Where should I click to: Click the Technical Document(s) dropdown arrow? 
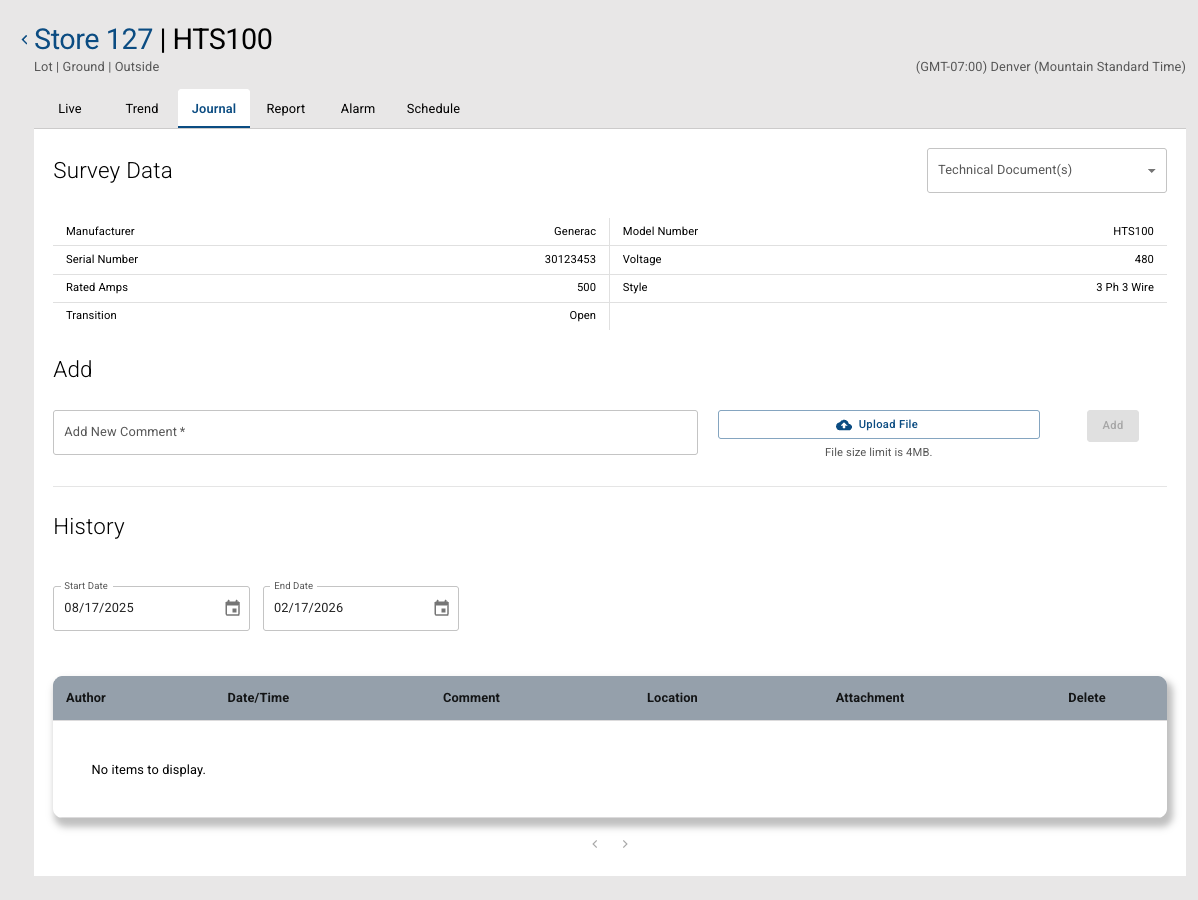tap(1152, 171)
